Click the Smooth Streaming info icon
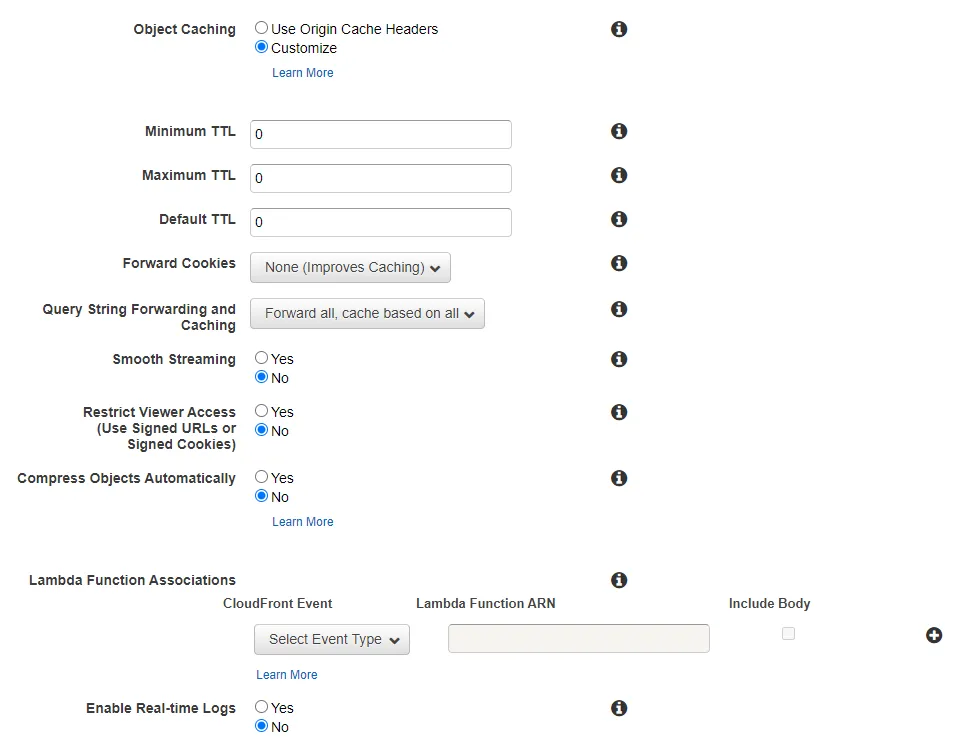The image size is (953, 751). (x=619, y=360)
